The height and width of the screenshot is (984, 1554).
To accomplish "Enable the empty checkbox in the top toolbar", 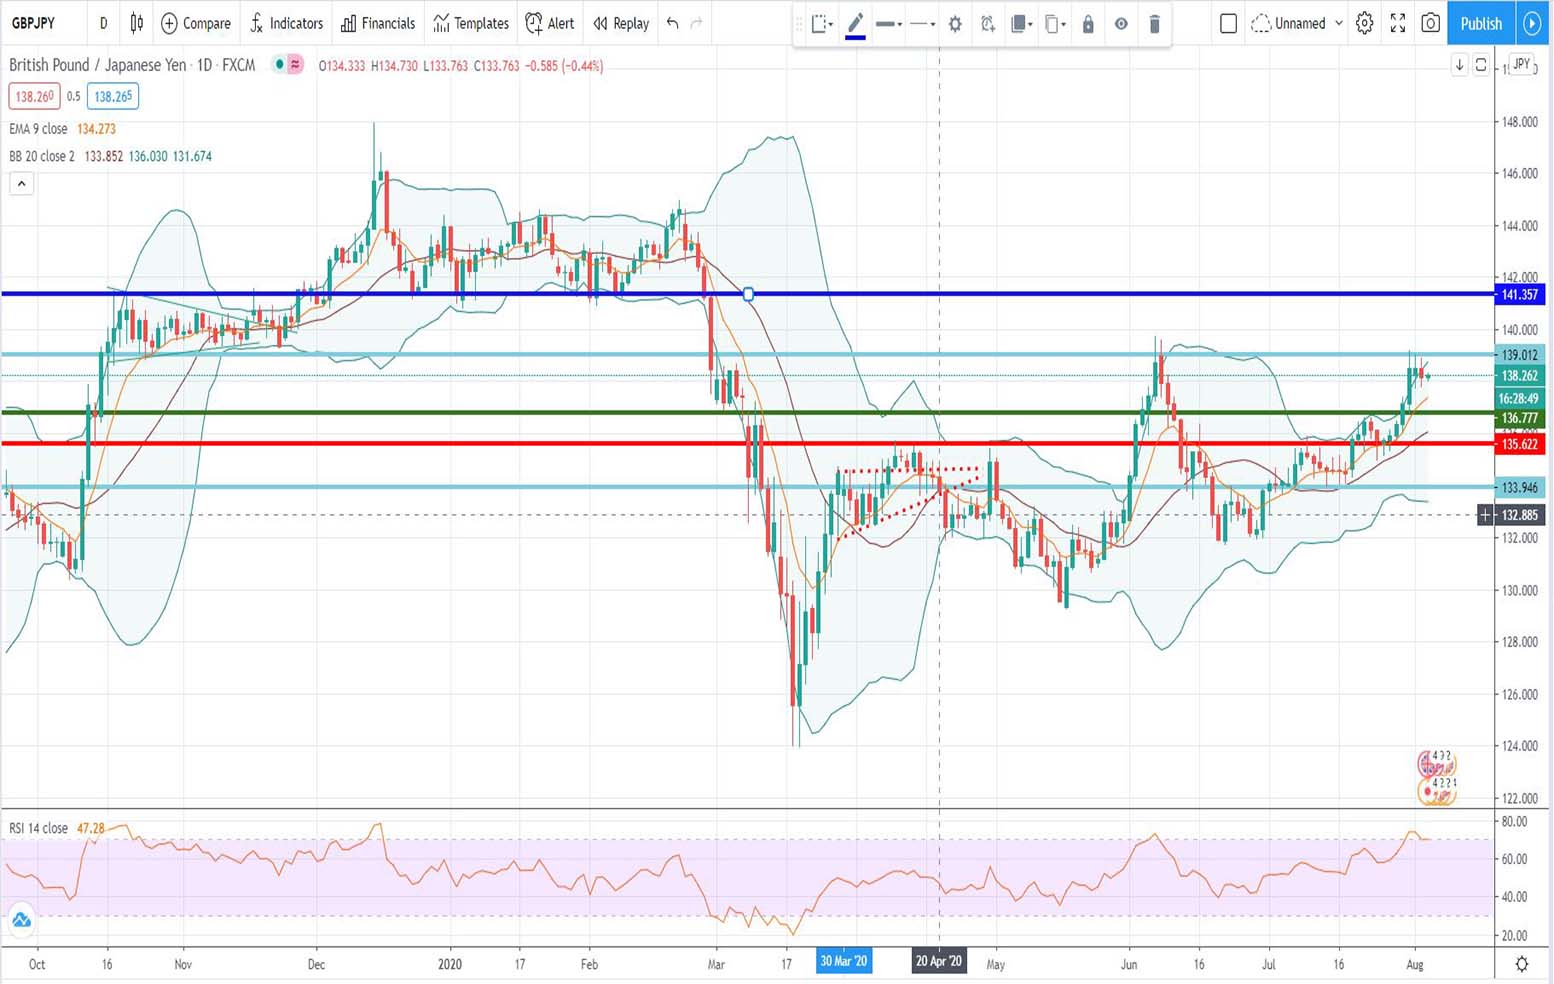I will coord(1228,23).
